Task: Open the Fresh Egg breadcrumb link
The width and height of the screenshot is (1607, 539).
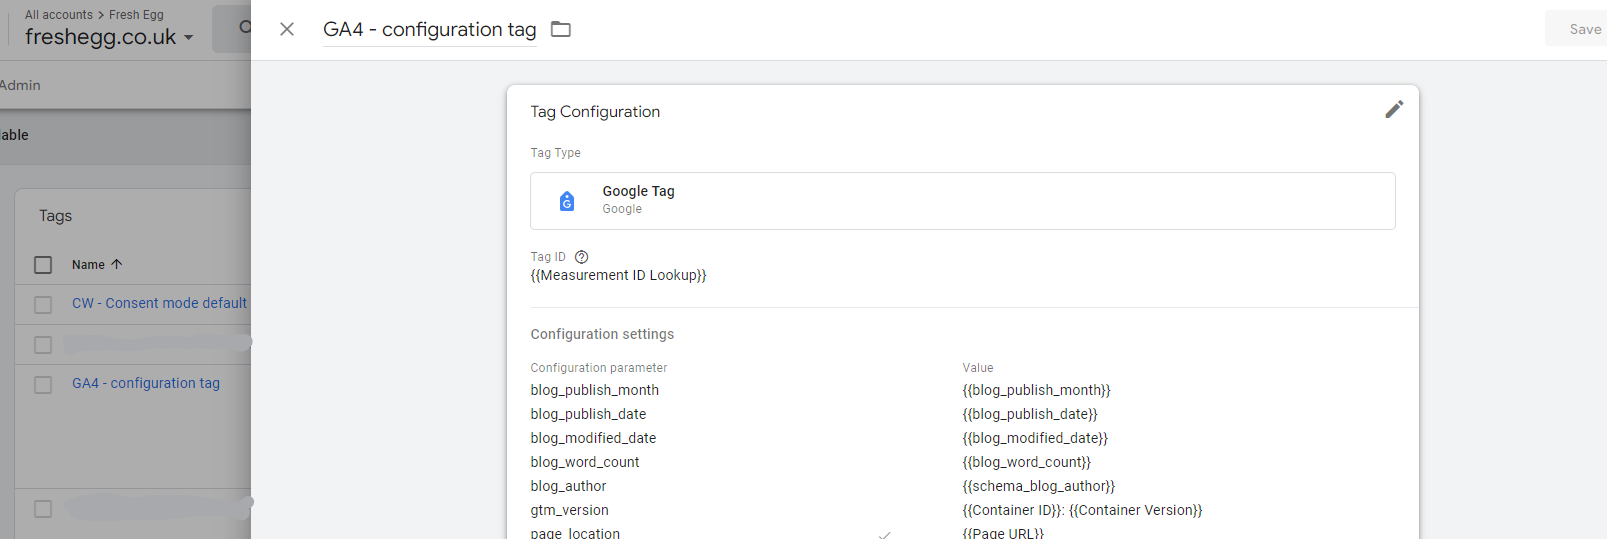Action: pyautogui.click(x=136, y=14)
